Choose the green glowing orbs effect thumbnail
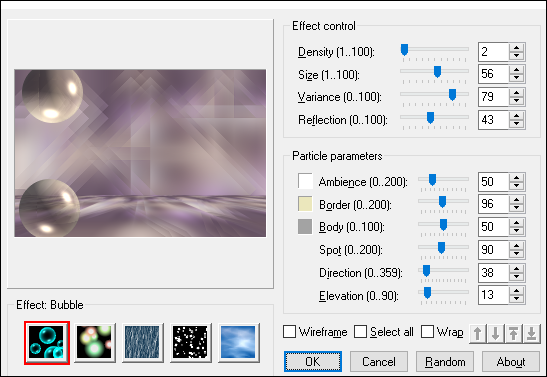 [94, 343]
